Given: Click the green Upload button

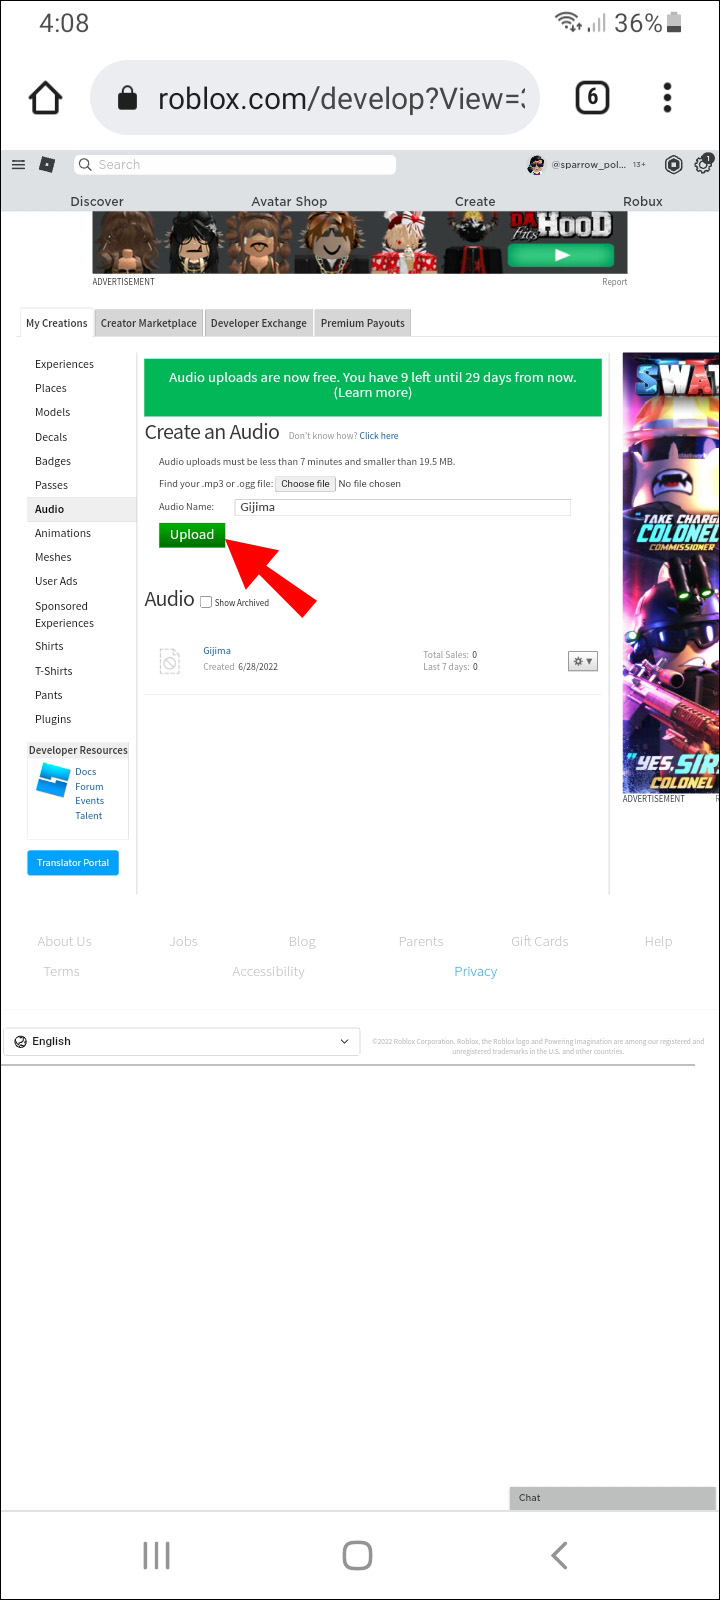Looking at the screenshot, I should click(x=192, y=534).
